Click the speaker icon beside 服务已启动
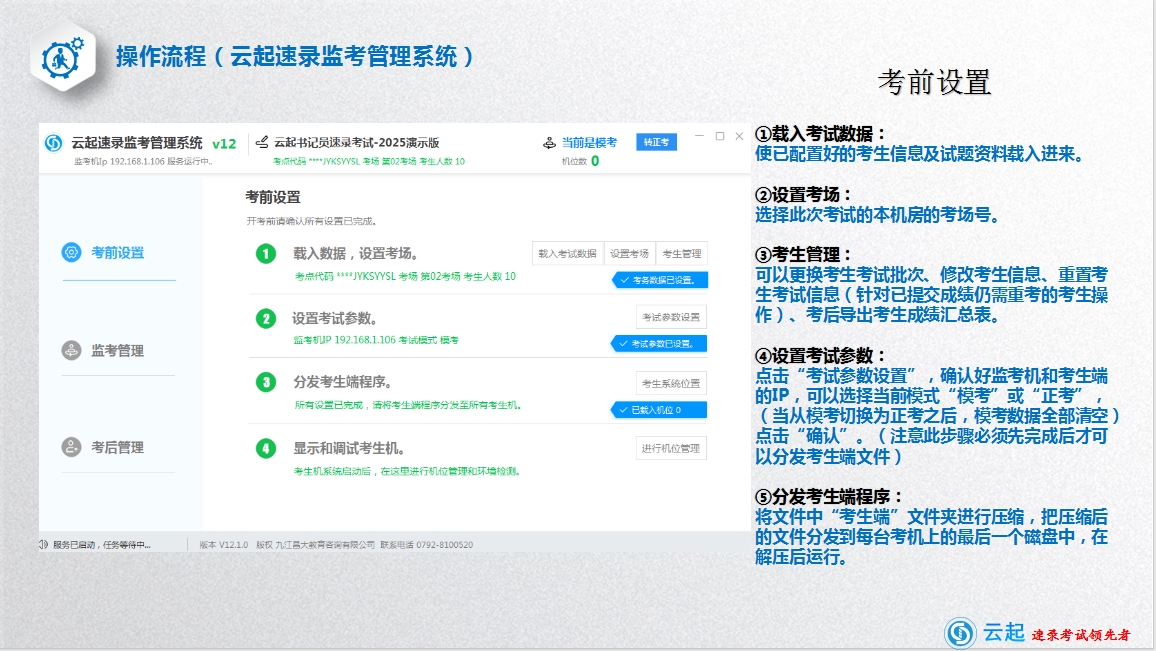 click(43, 545)
